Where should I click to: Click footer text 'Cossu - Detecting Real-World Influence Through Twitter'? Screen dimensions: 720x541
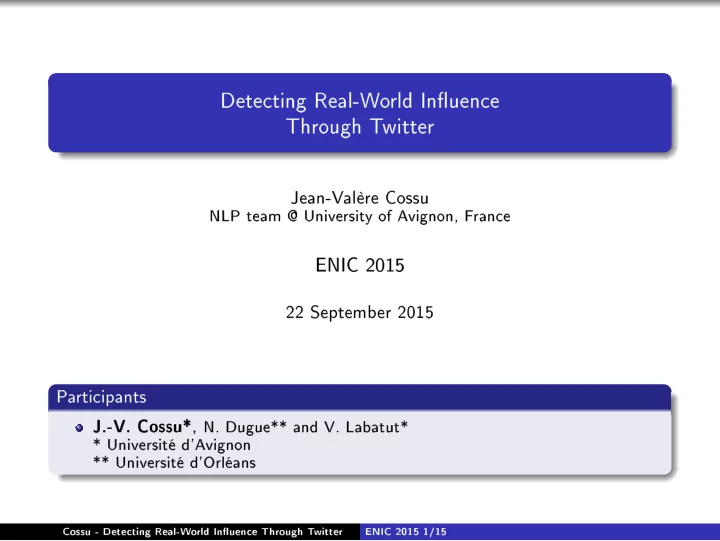[202, 532]
